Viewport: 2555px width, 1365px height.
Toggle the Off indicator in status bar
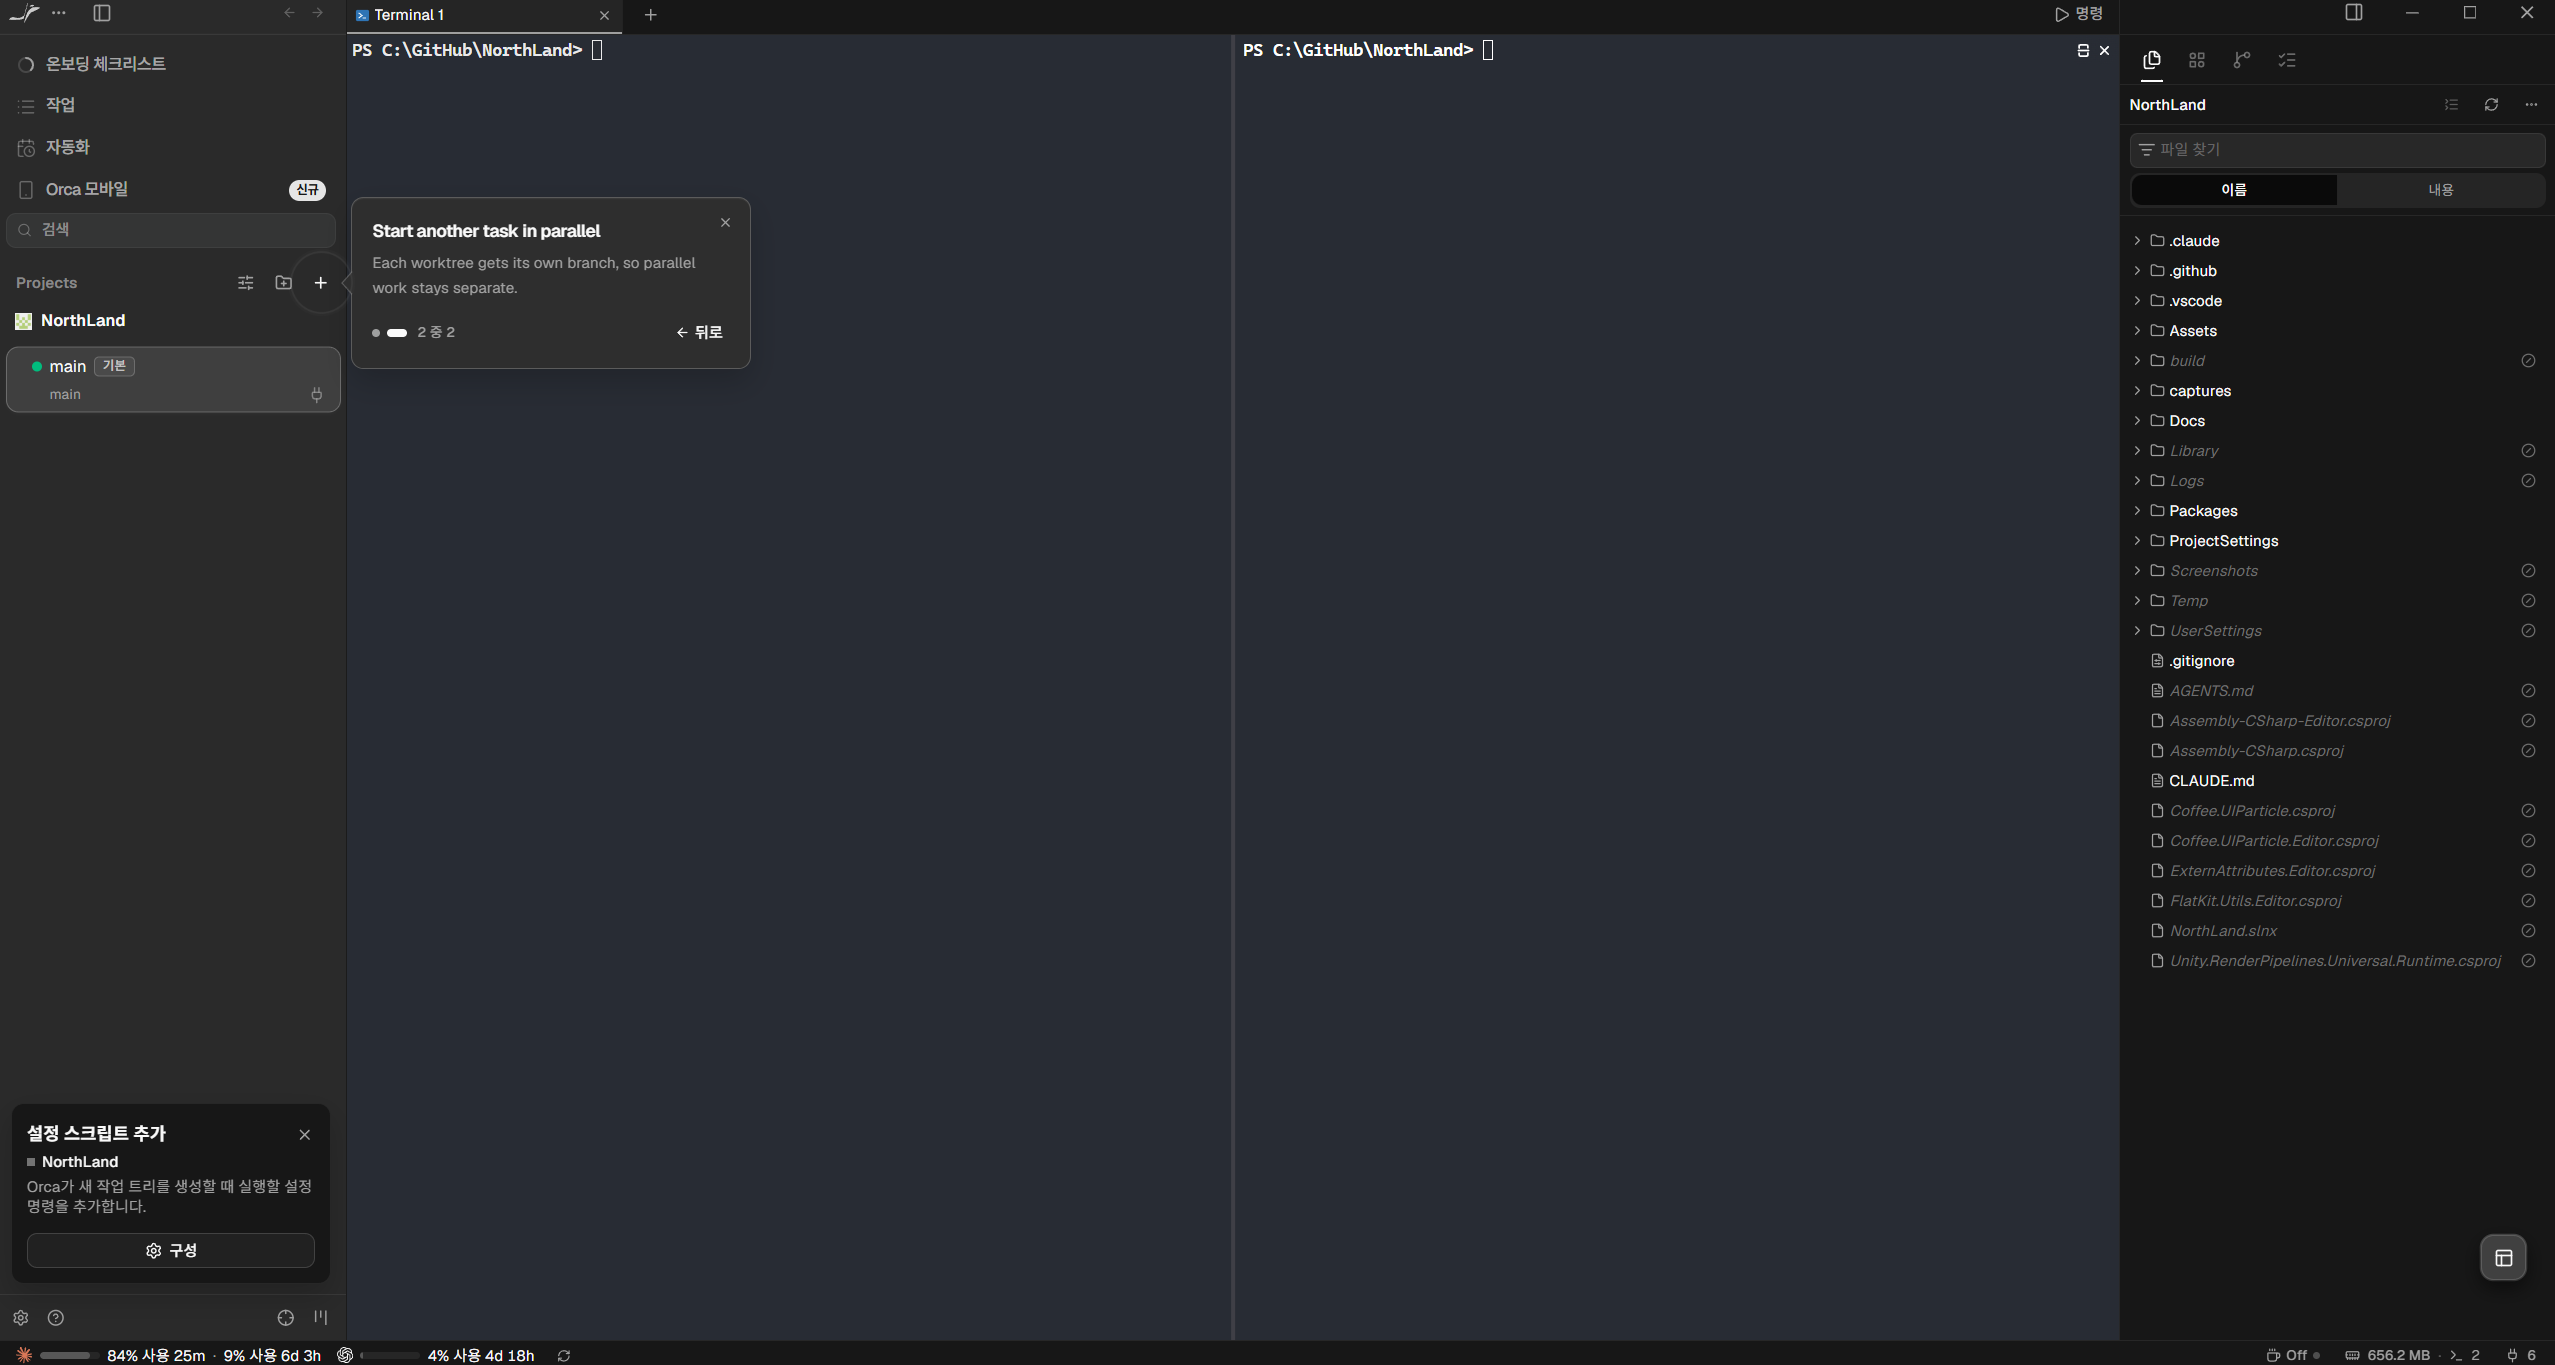tap(2293, 1355)
